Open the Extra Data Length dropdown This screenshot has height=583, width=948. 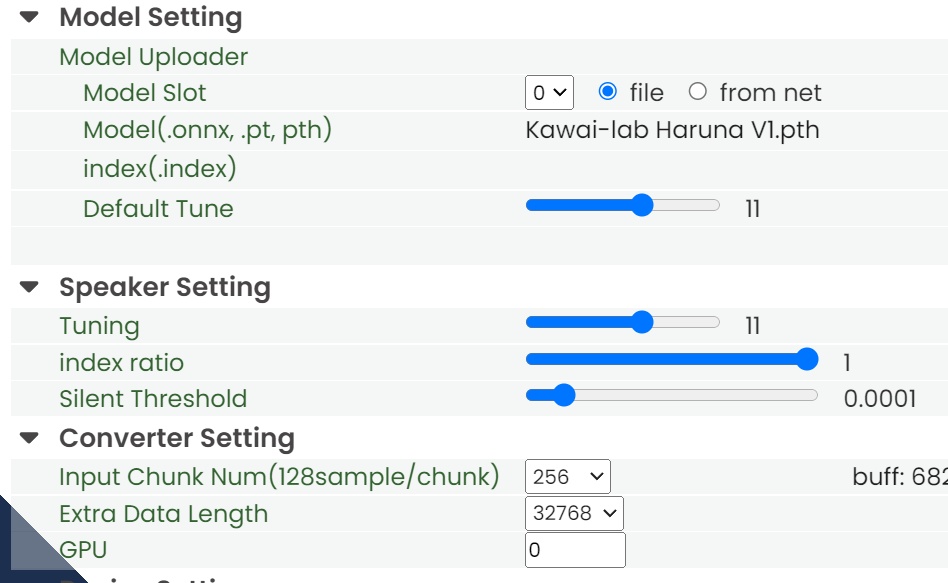click(x=574, y=514)
